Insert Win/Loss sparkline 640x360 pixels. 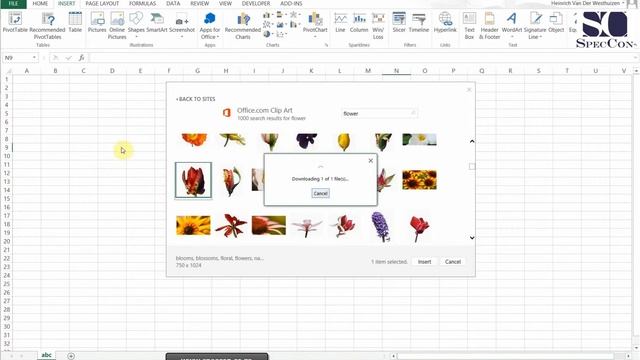pyautogui.click(x=378, y=25)
